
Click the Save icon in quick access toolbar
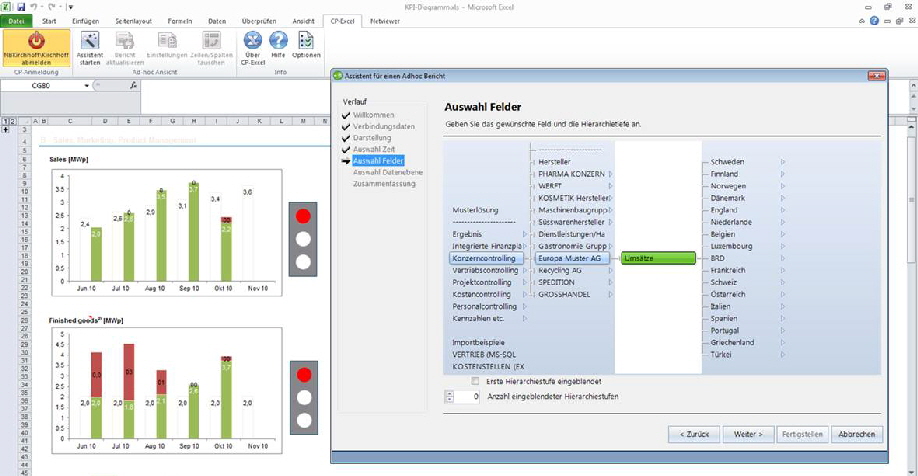[21, 7]
